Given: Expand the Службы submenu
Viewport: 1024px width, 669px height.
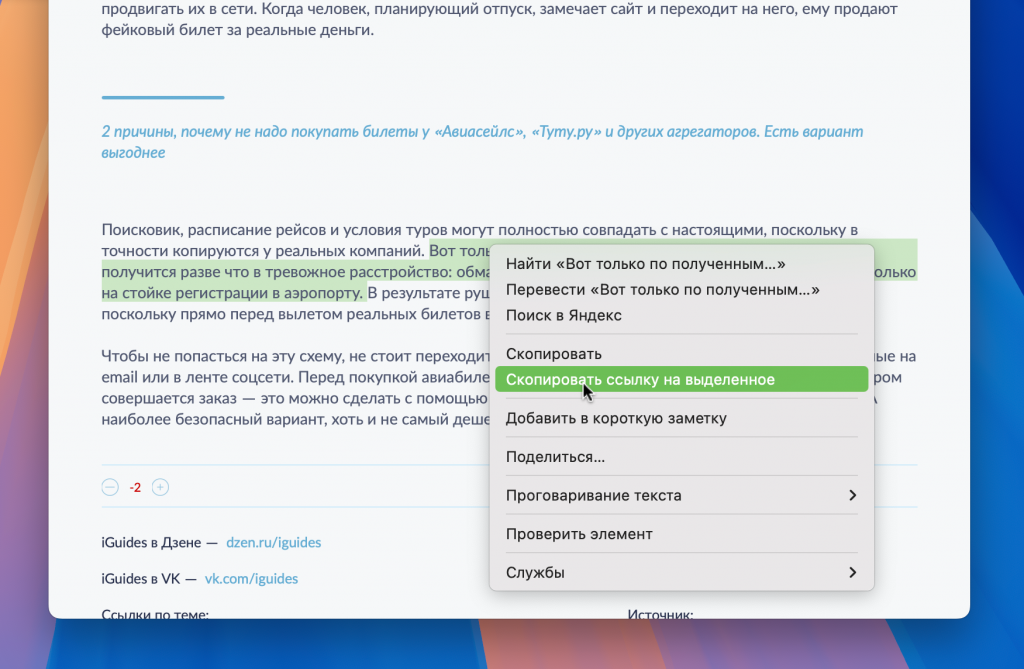Looking at the screenshot, I should pos(681,572).
